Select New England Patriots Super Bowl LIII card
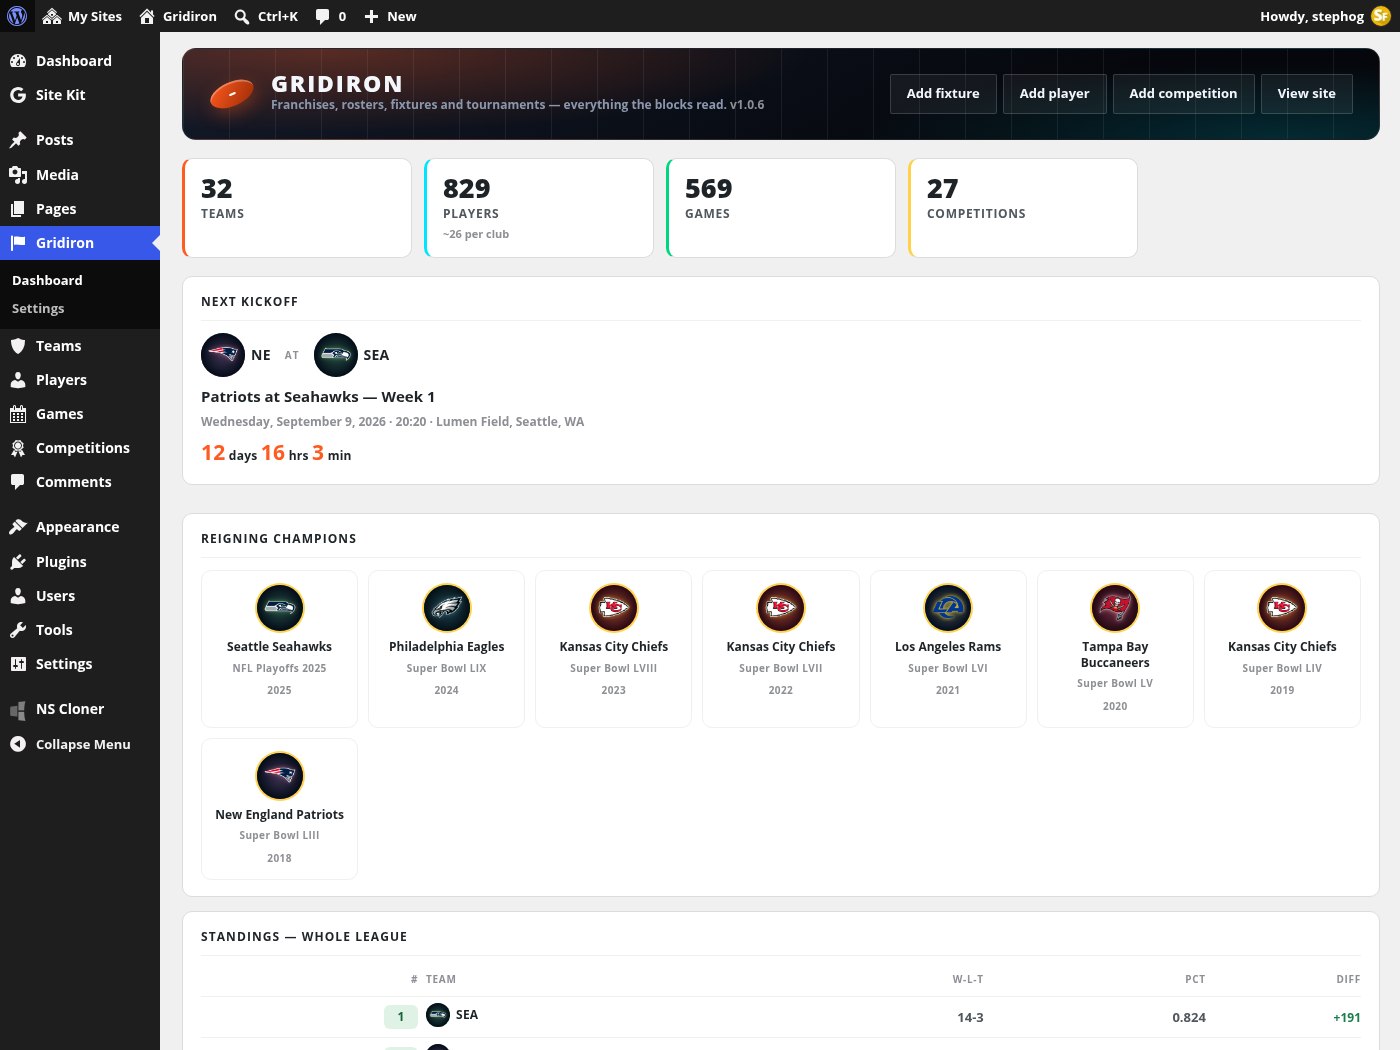 coord(279,809)
